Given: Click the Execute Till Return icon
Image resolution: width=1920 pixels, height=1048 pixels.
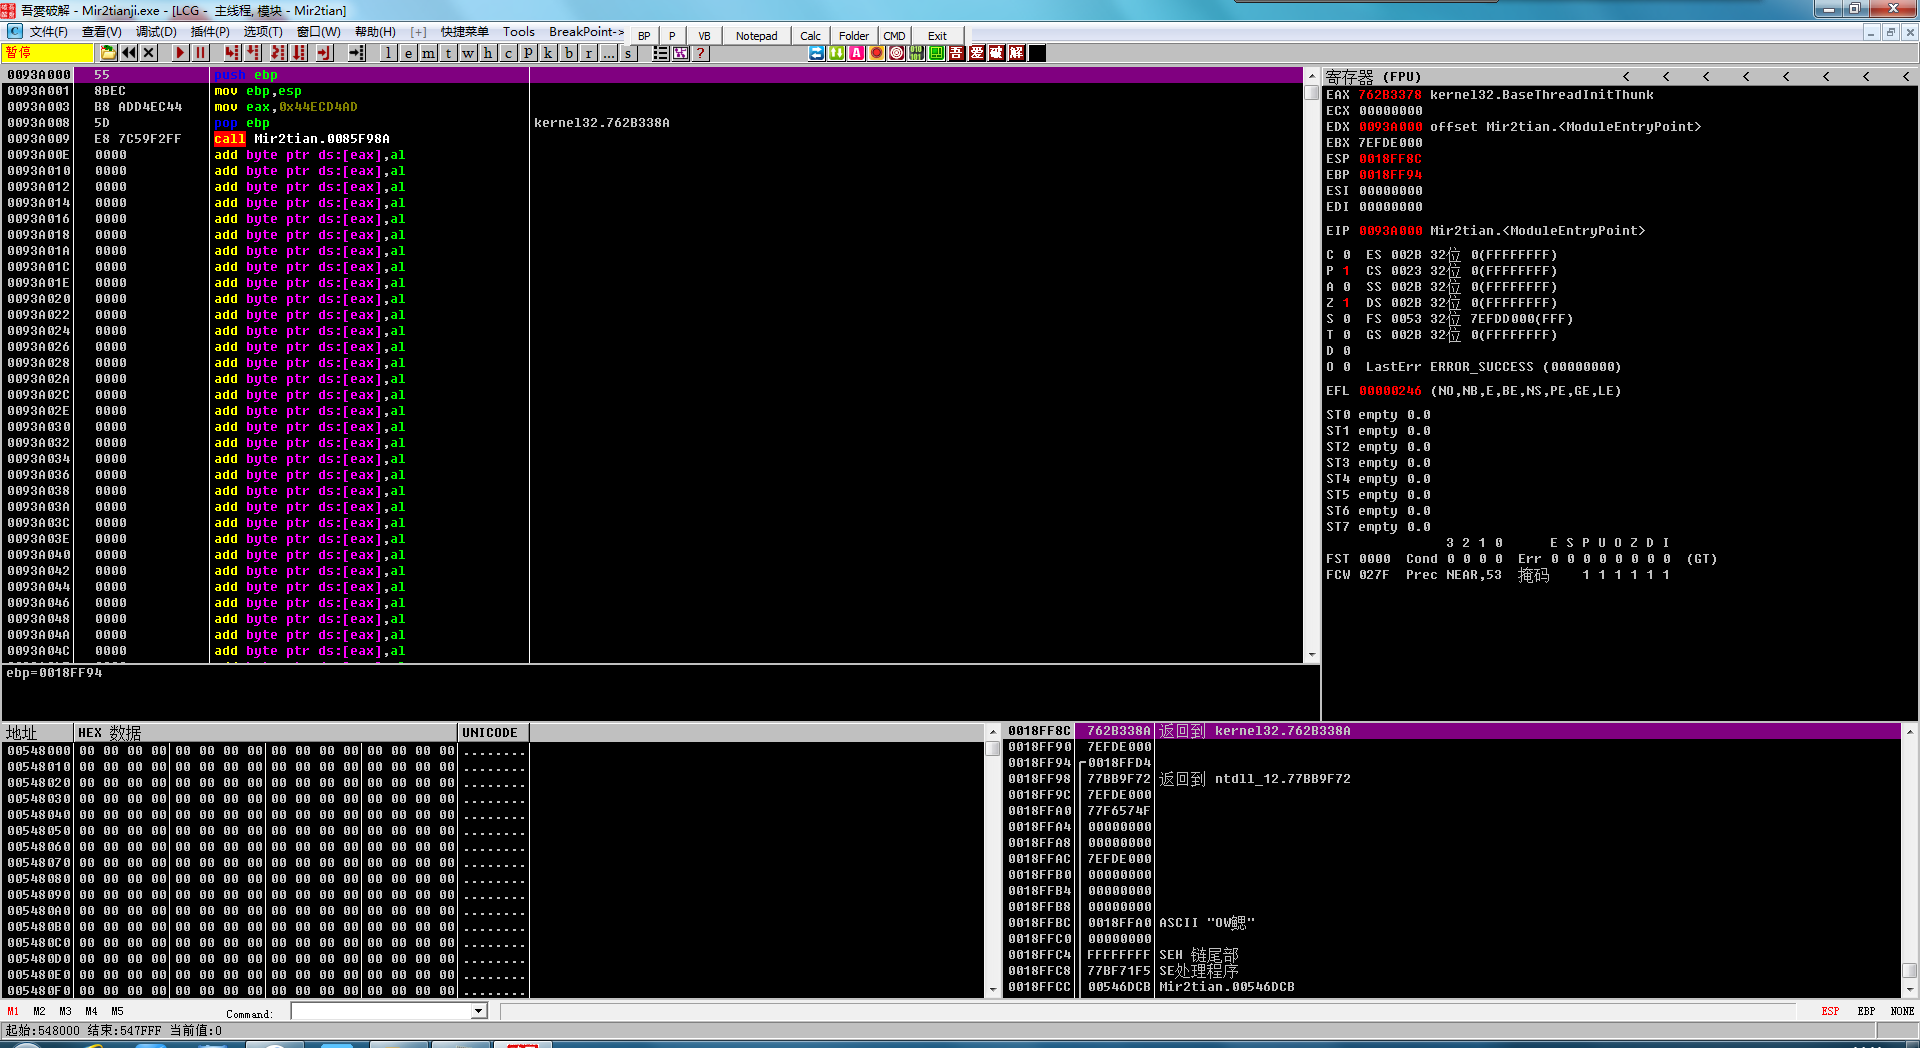Looking at the screenshot, I should coord(325,53).
